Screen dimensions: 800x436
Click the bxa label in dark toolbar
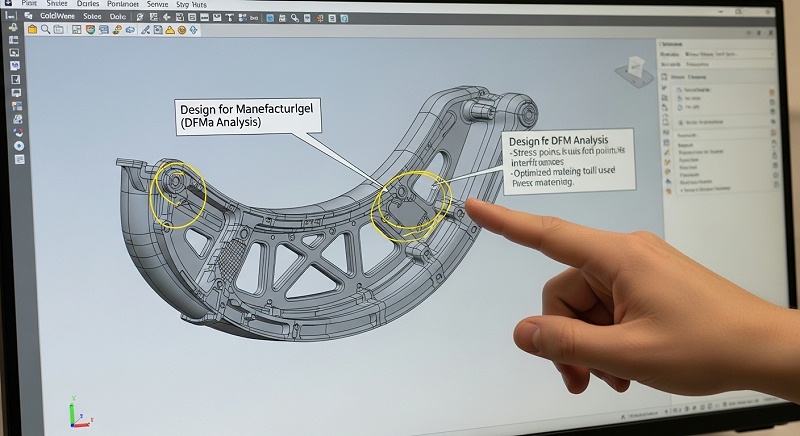click(254, 18)
